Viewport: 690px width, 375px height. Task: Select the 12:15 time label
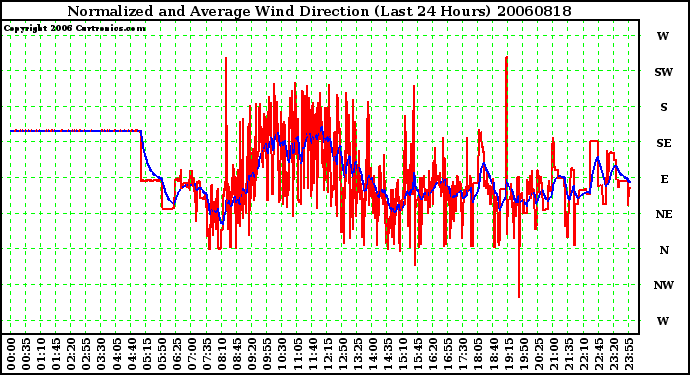click(x=327, y=354)
